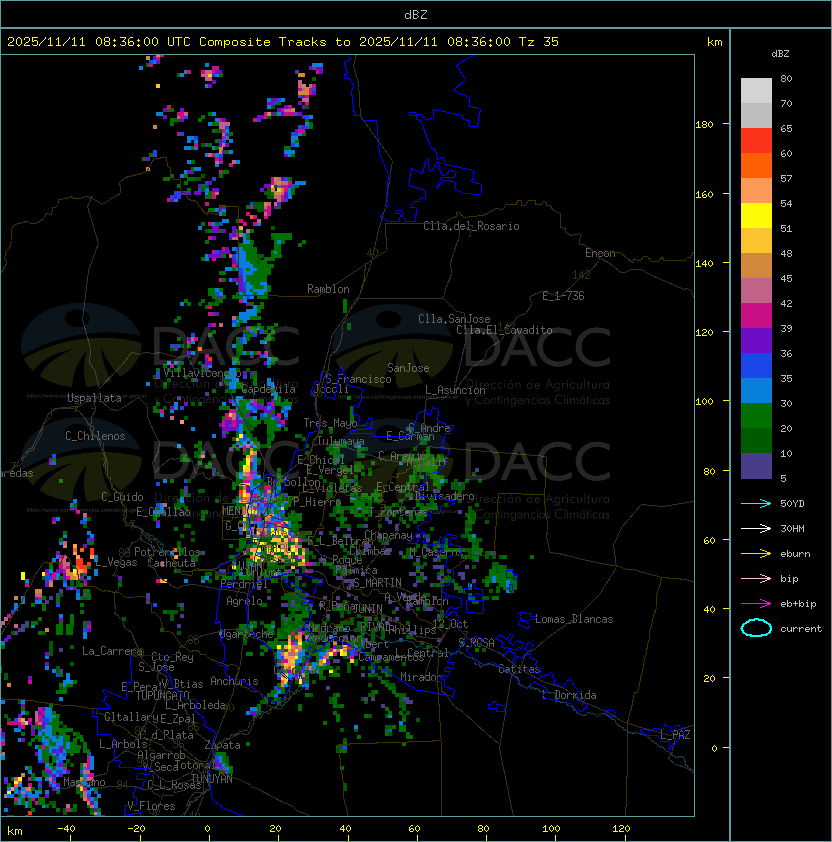
Task: Pick the red swatch below 65 dBZ
Action: [x=756, y=141]
